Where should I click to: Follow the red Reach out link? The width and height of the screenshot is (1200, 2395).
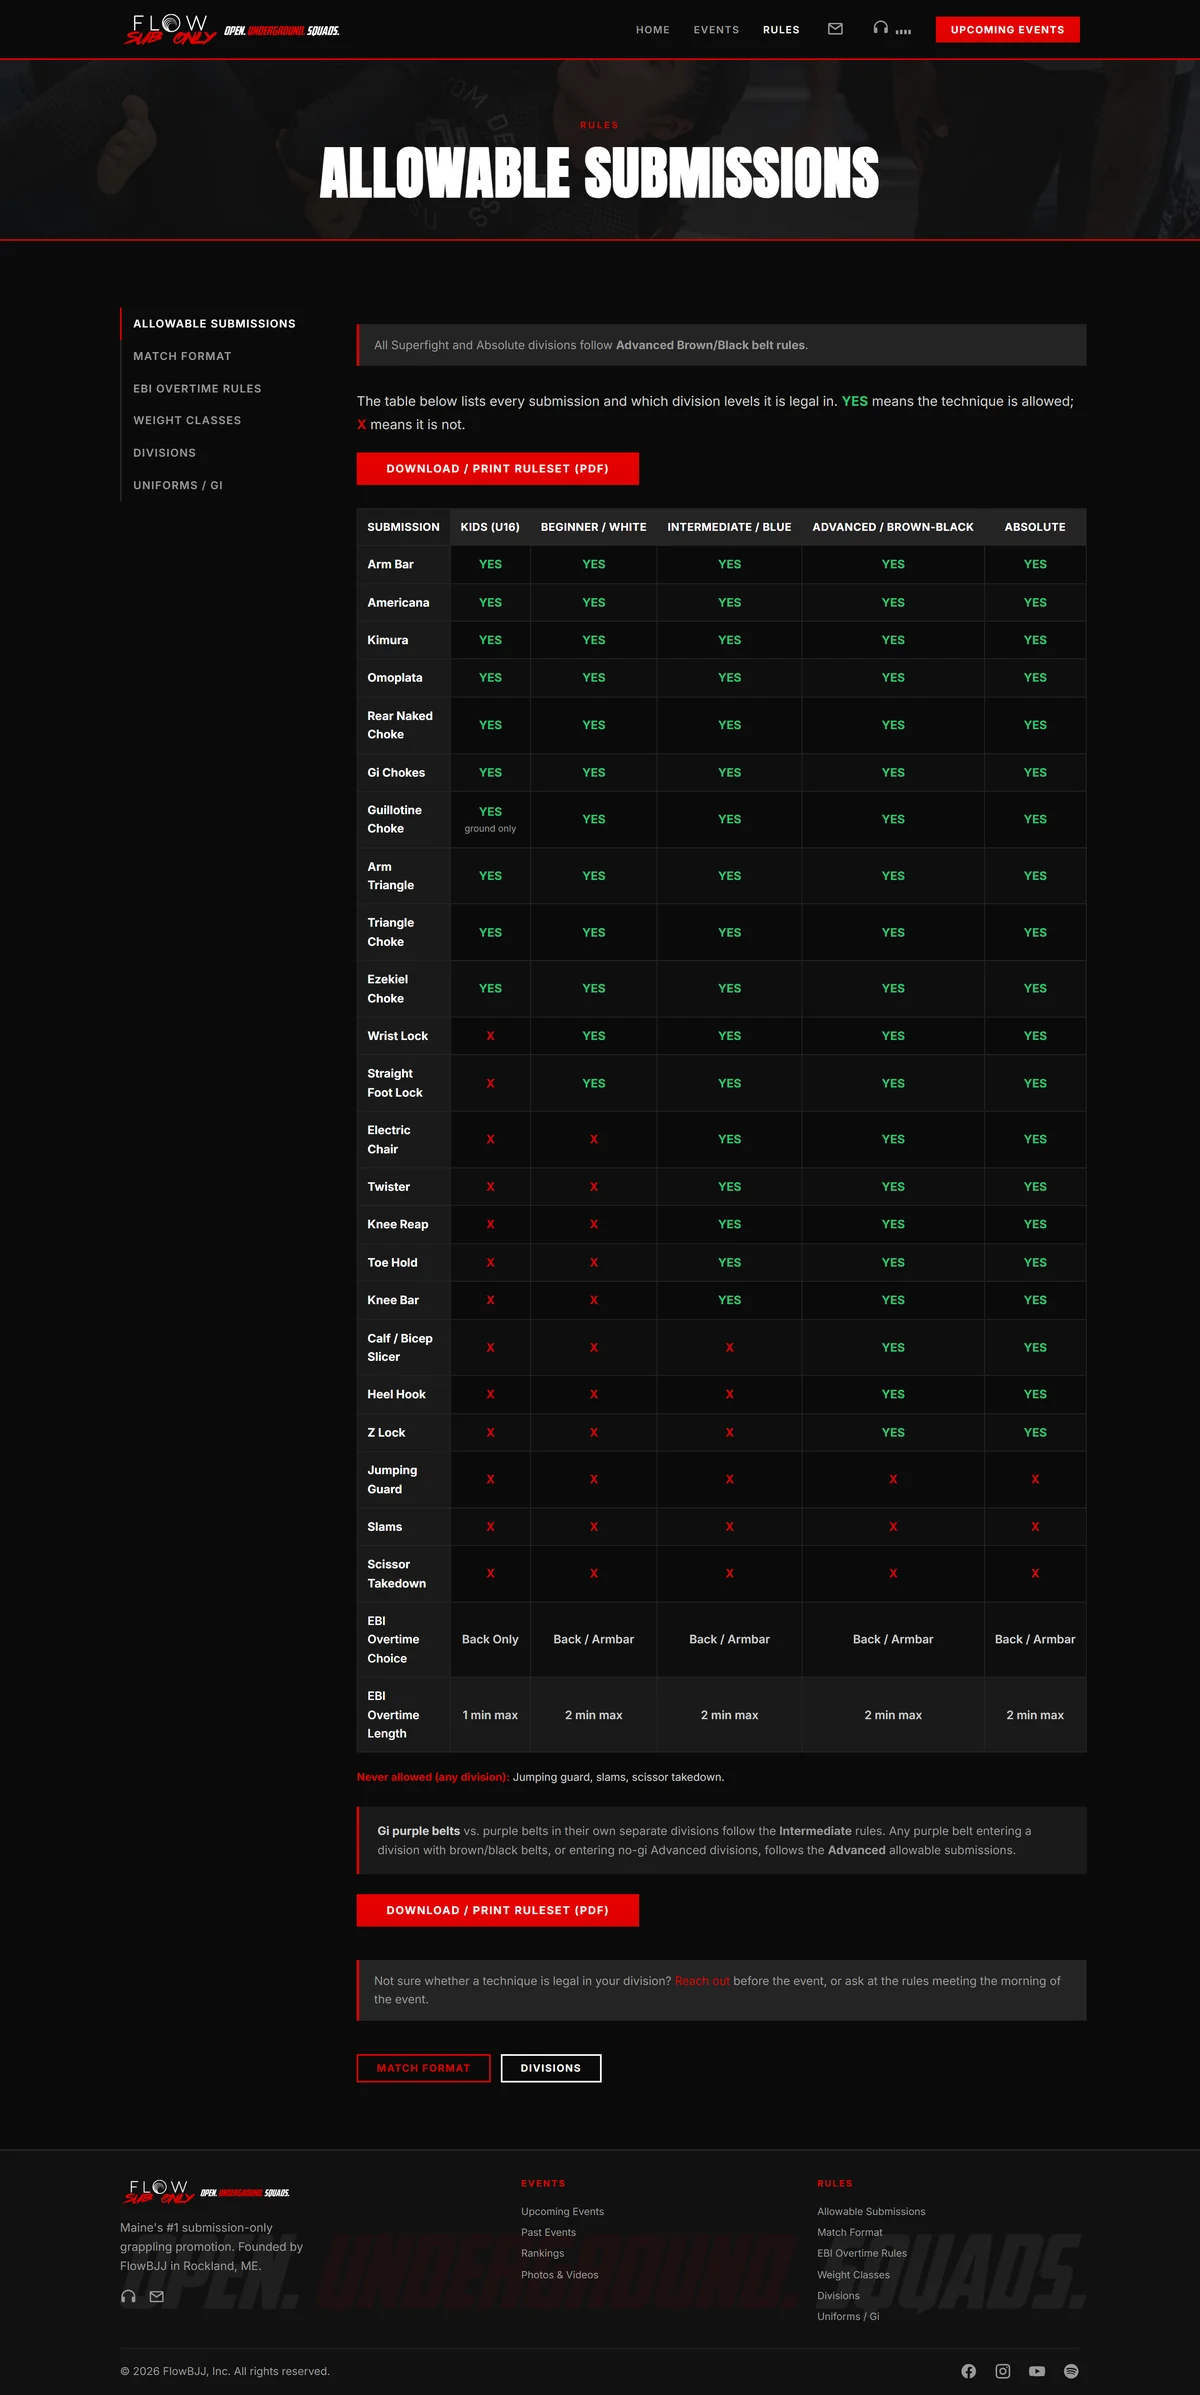pyautogui.click(x=702, y=1981)
